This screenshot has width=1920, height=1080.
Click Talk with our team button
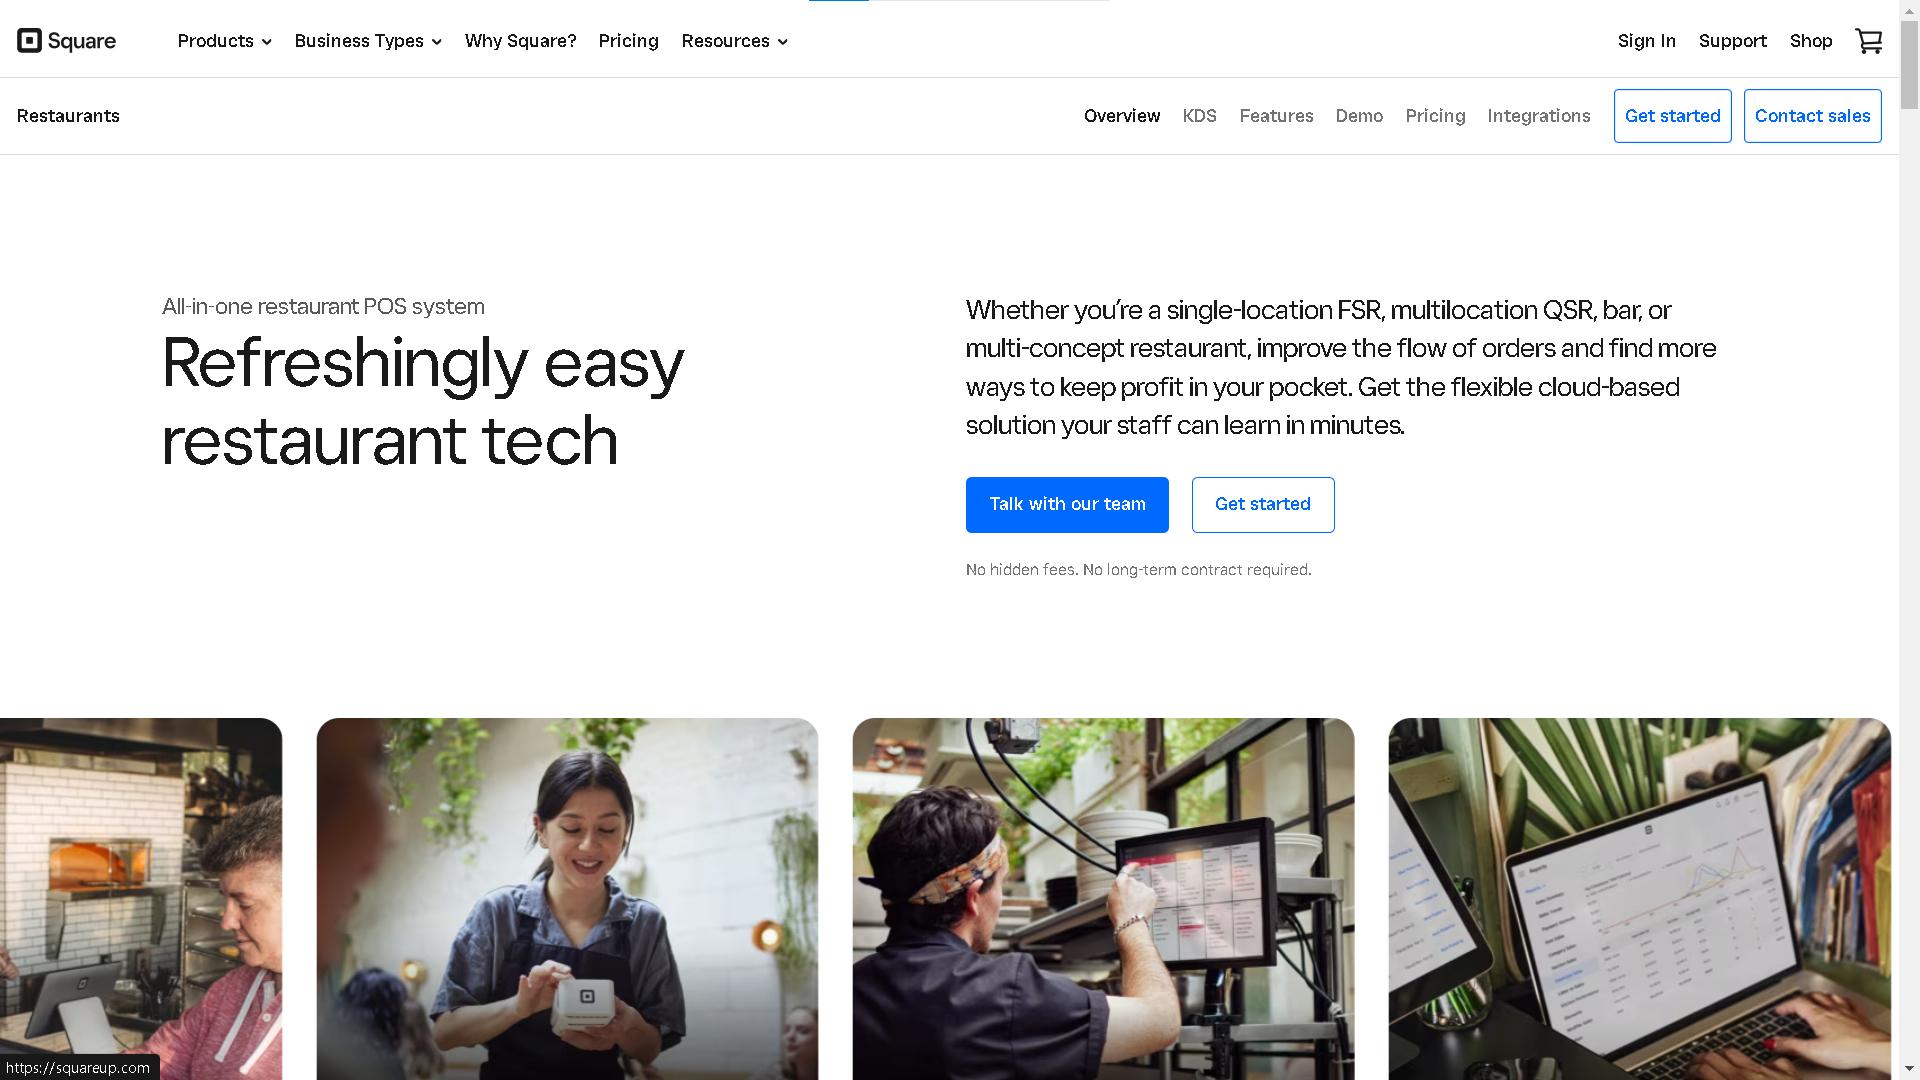click(x=1067, y=504)
